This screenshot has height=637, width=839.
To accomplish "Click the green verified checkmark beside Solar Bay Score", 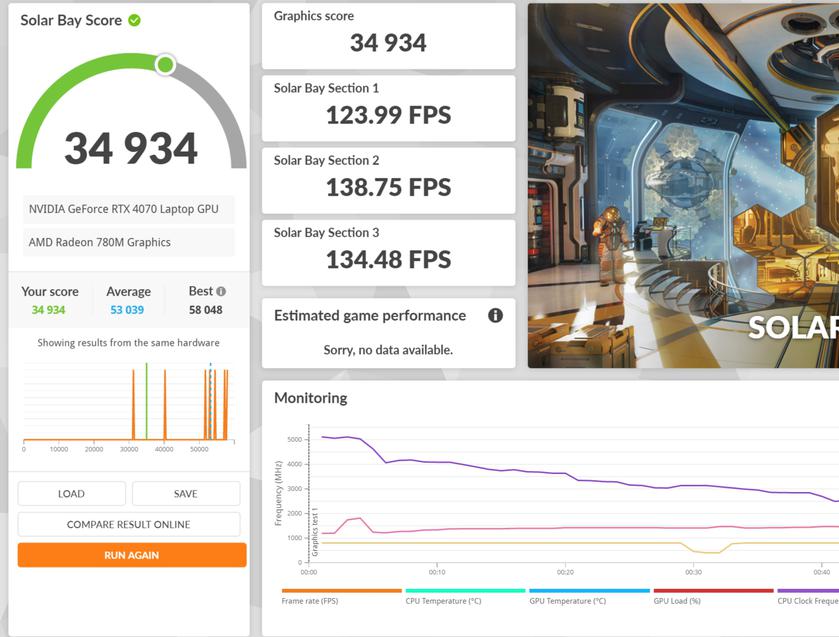I will (135, 20).
